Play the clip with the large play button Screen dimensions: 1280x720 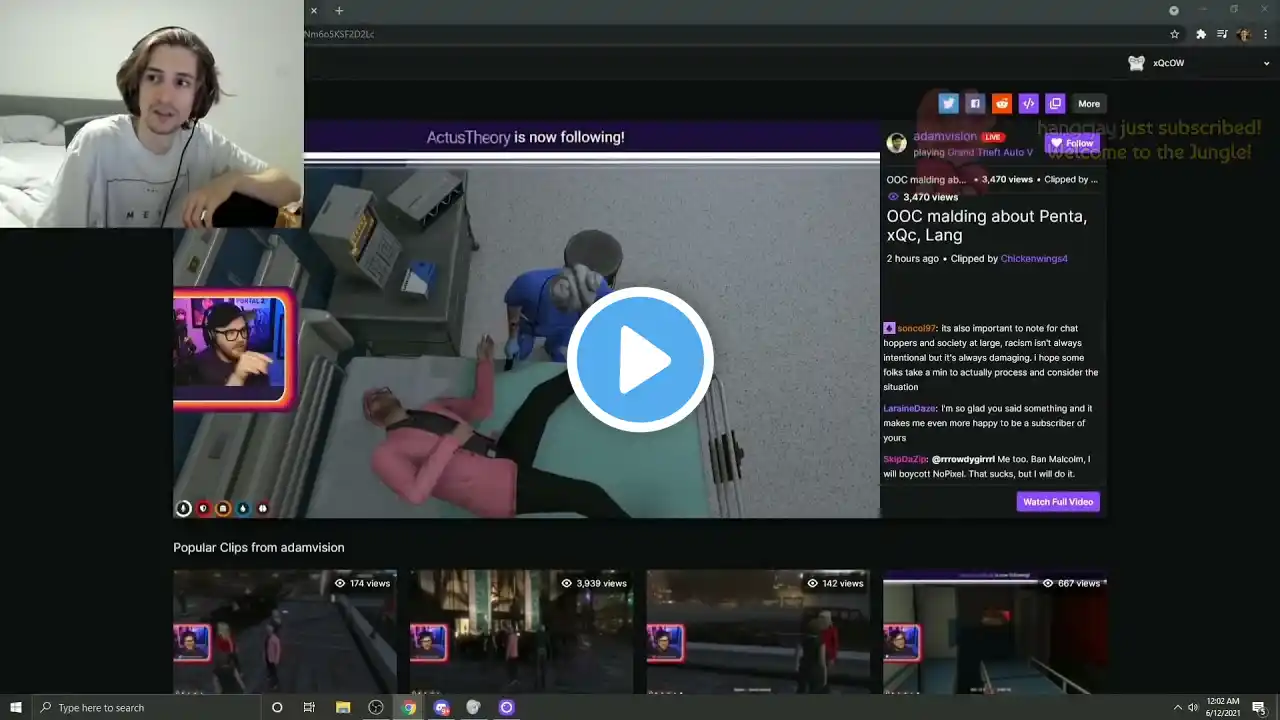(640, 360)
